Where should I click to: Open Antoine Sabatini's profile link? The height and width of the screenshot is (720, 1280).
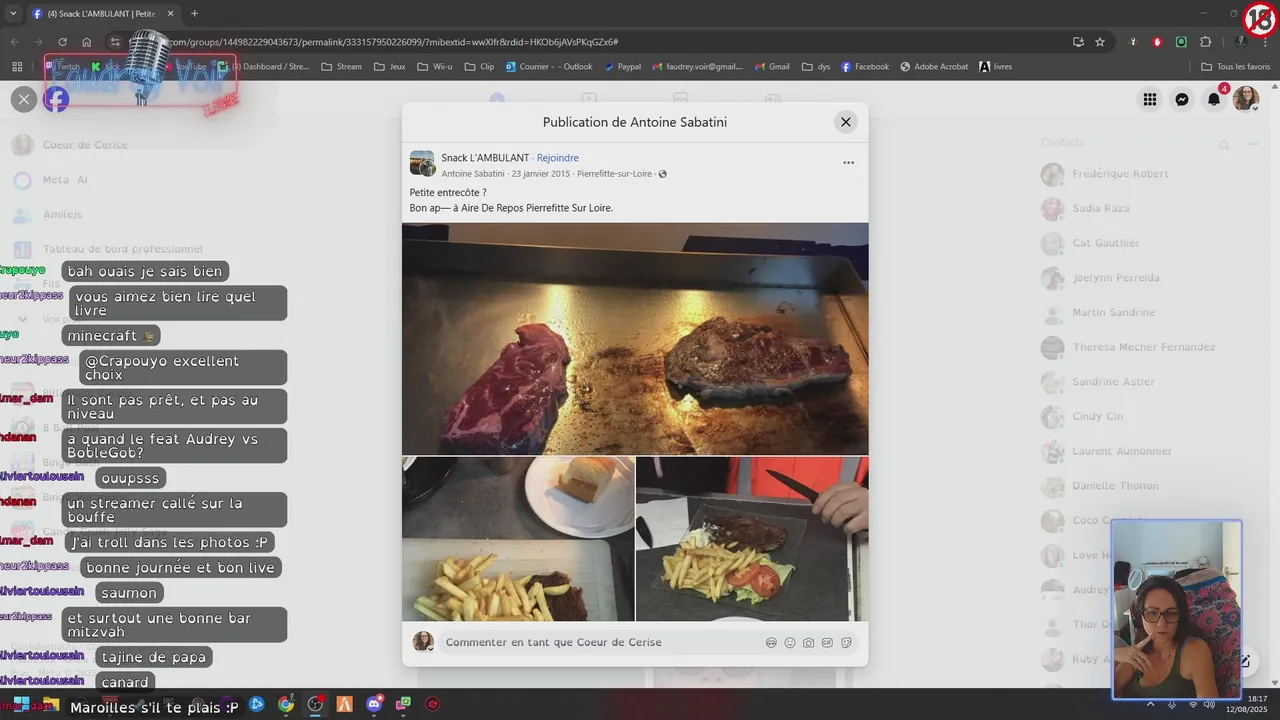[473, 174]
